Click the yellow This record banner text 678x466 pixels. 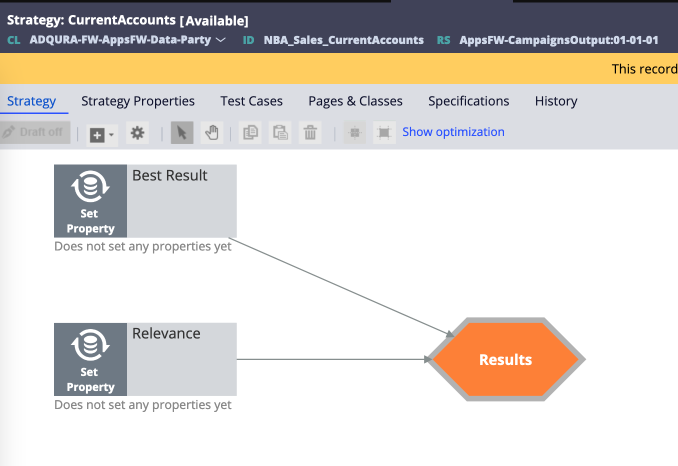tap(644, 69)
